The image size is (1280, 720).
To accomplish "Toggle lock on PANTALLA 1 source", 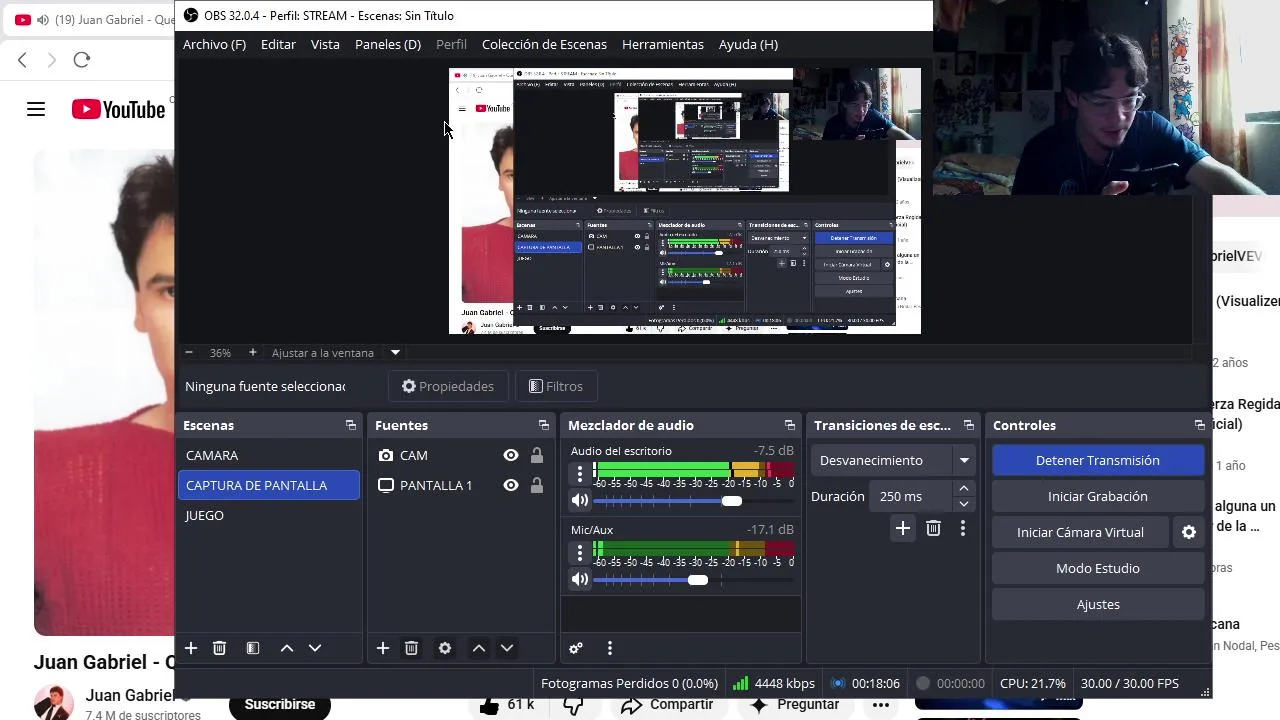I will 537,485.
